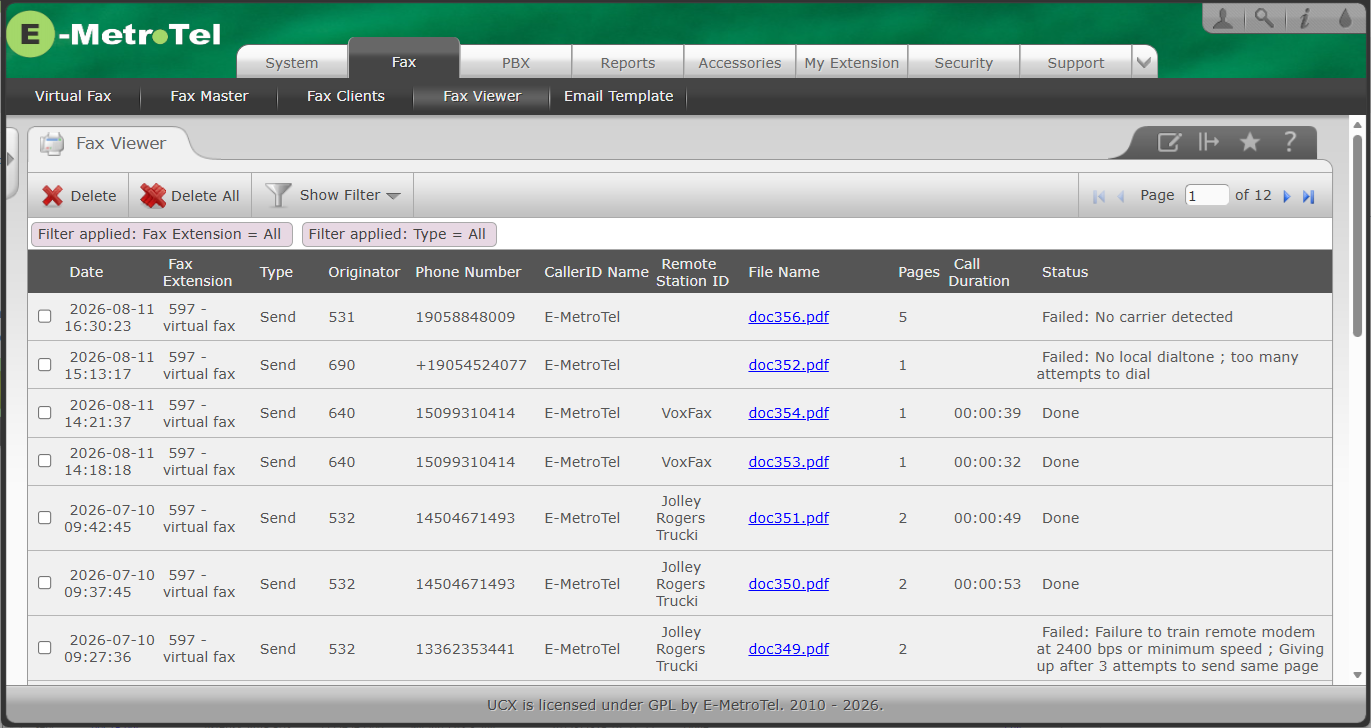The image size is (1371, 728).
Task: Open the Email Template submenu
Action: pos(619,96)
